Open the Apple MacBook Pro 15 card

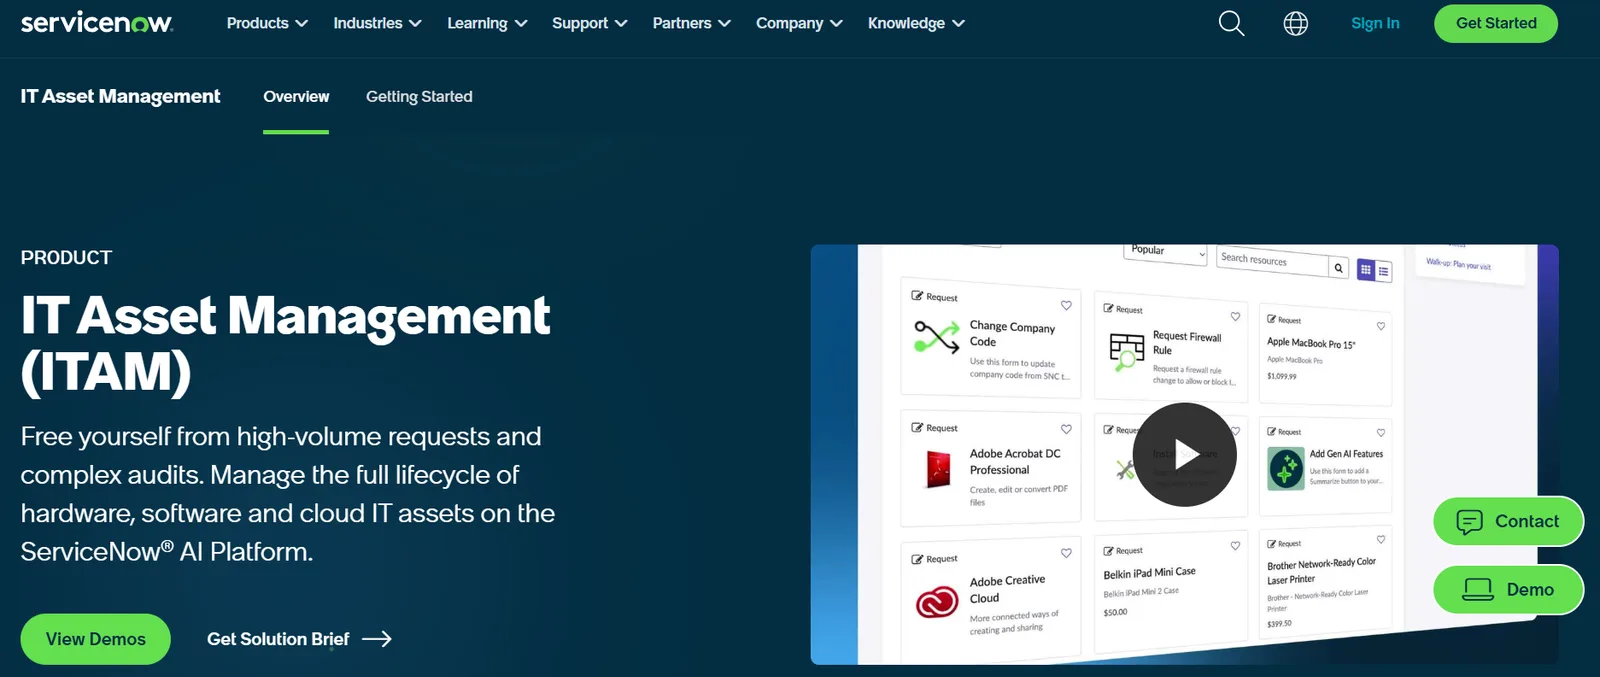(1325, 353)
